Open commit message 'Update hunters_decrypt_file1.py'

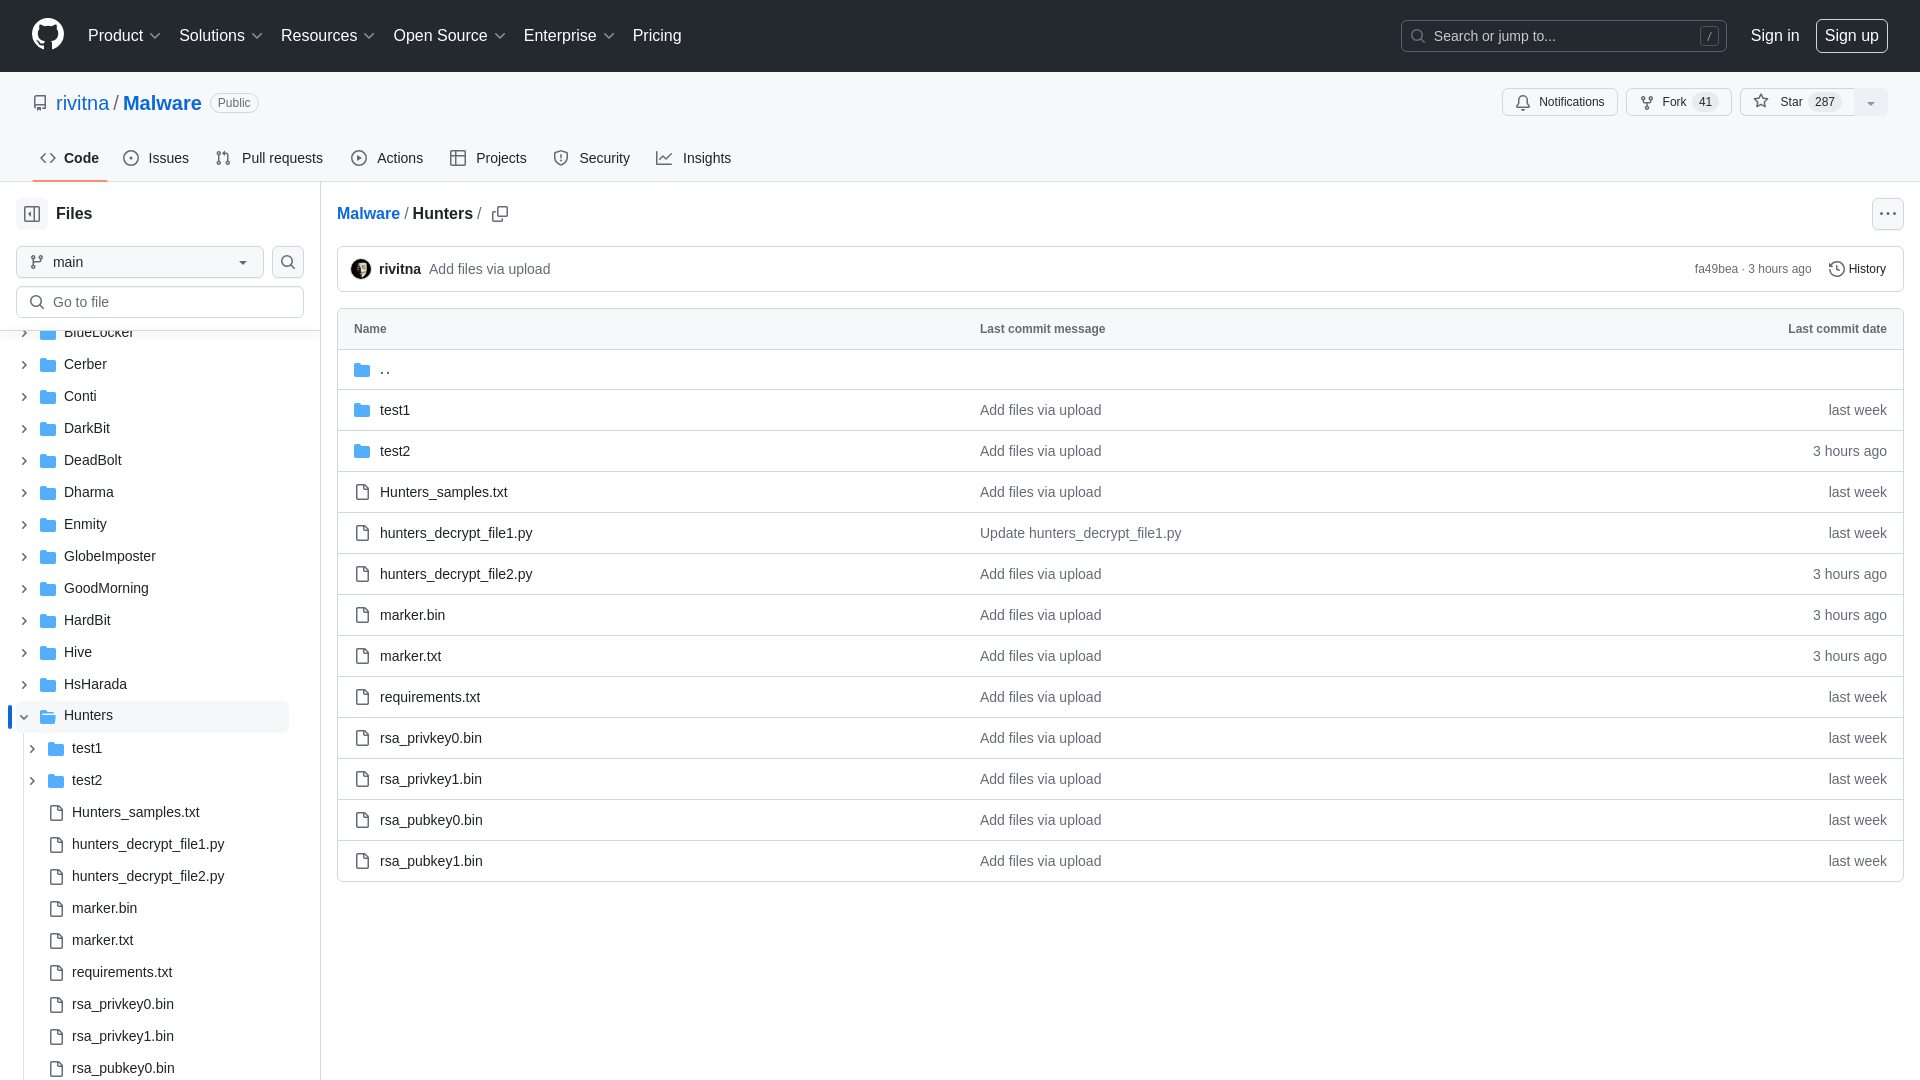pyautogui.click(x=1080, y=533)
